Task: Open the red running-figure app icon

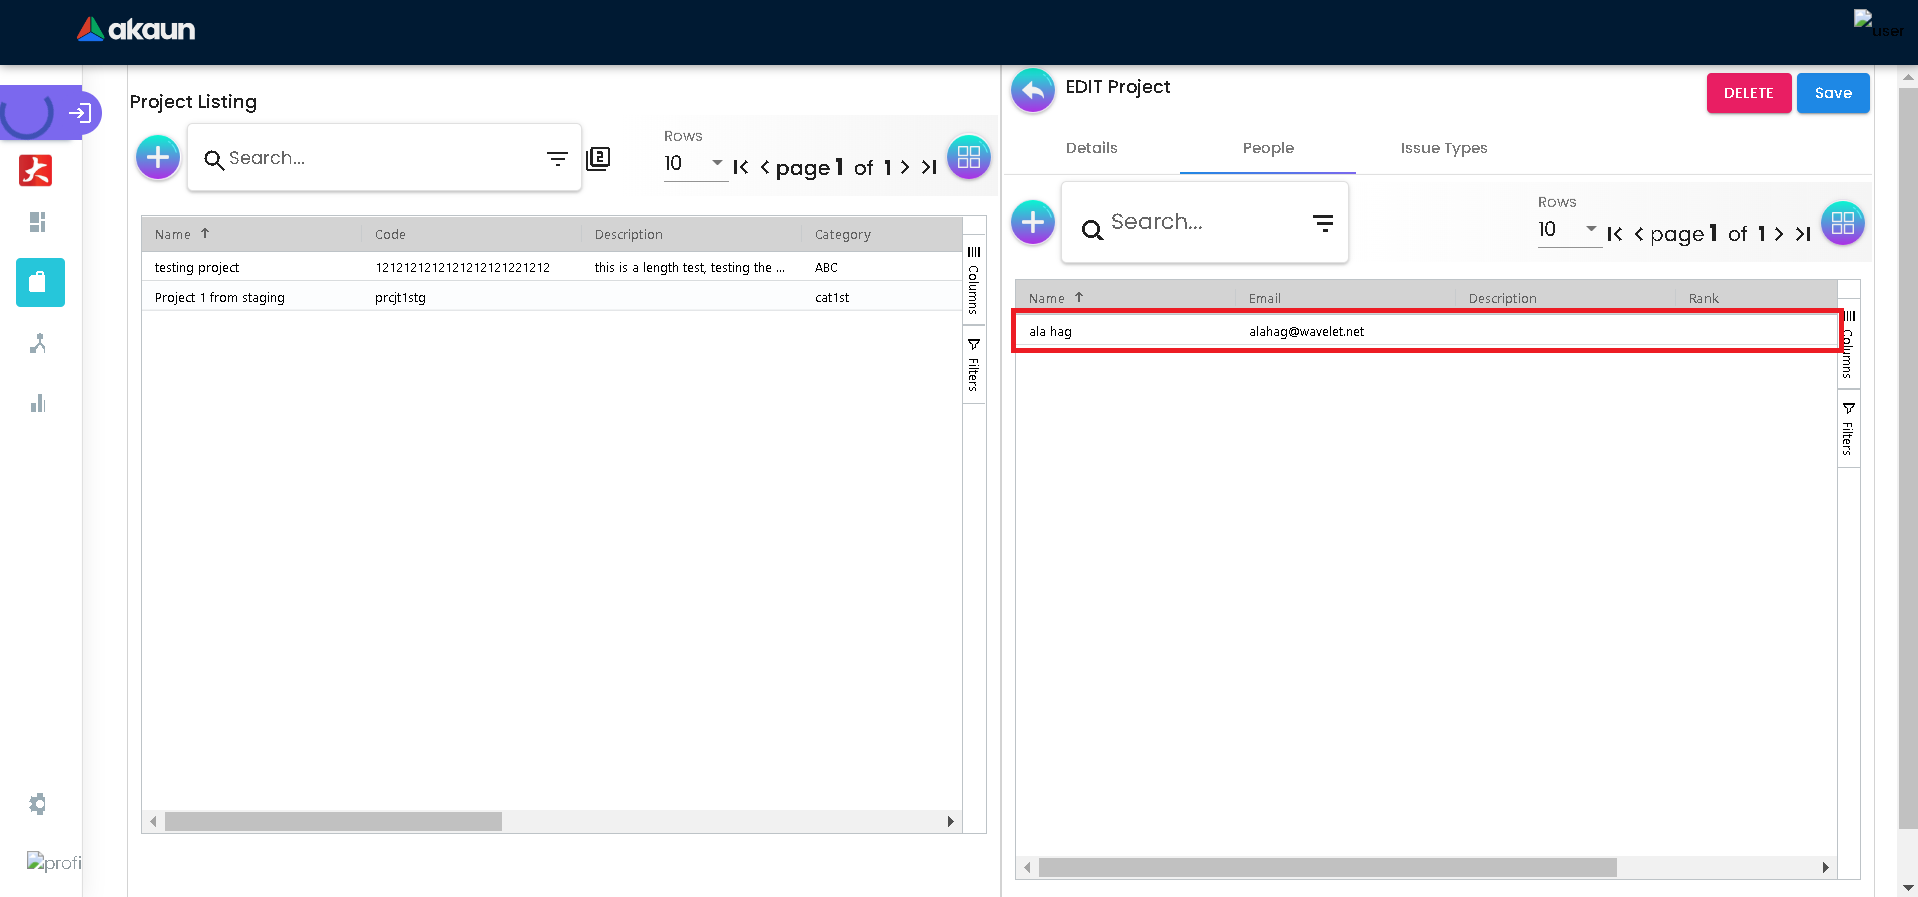Action: tap(36, 171)
